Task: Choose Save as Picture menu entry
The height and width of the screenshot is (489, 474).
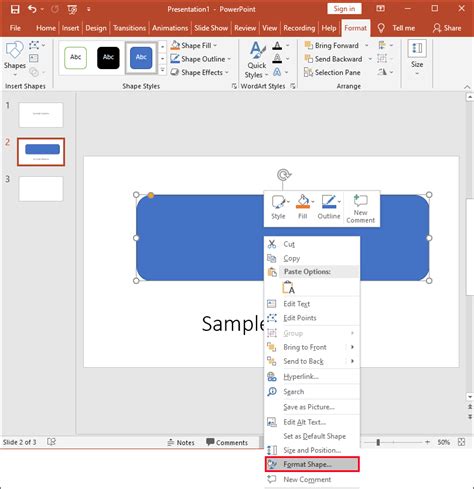Action: pyautogui.click(x=312, y=407)
